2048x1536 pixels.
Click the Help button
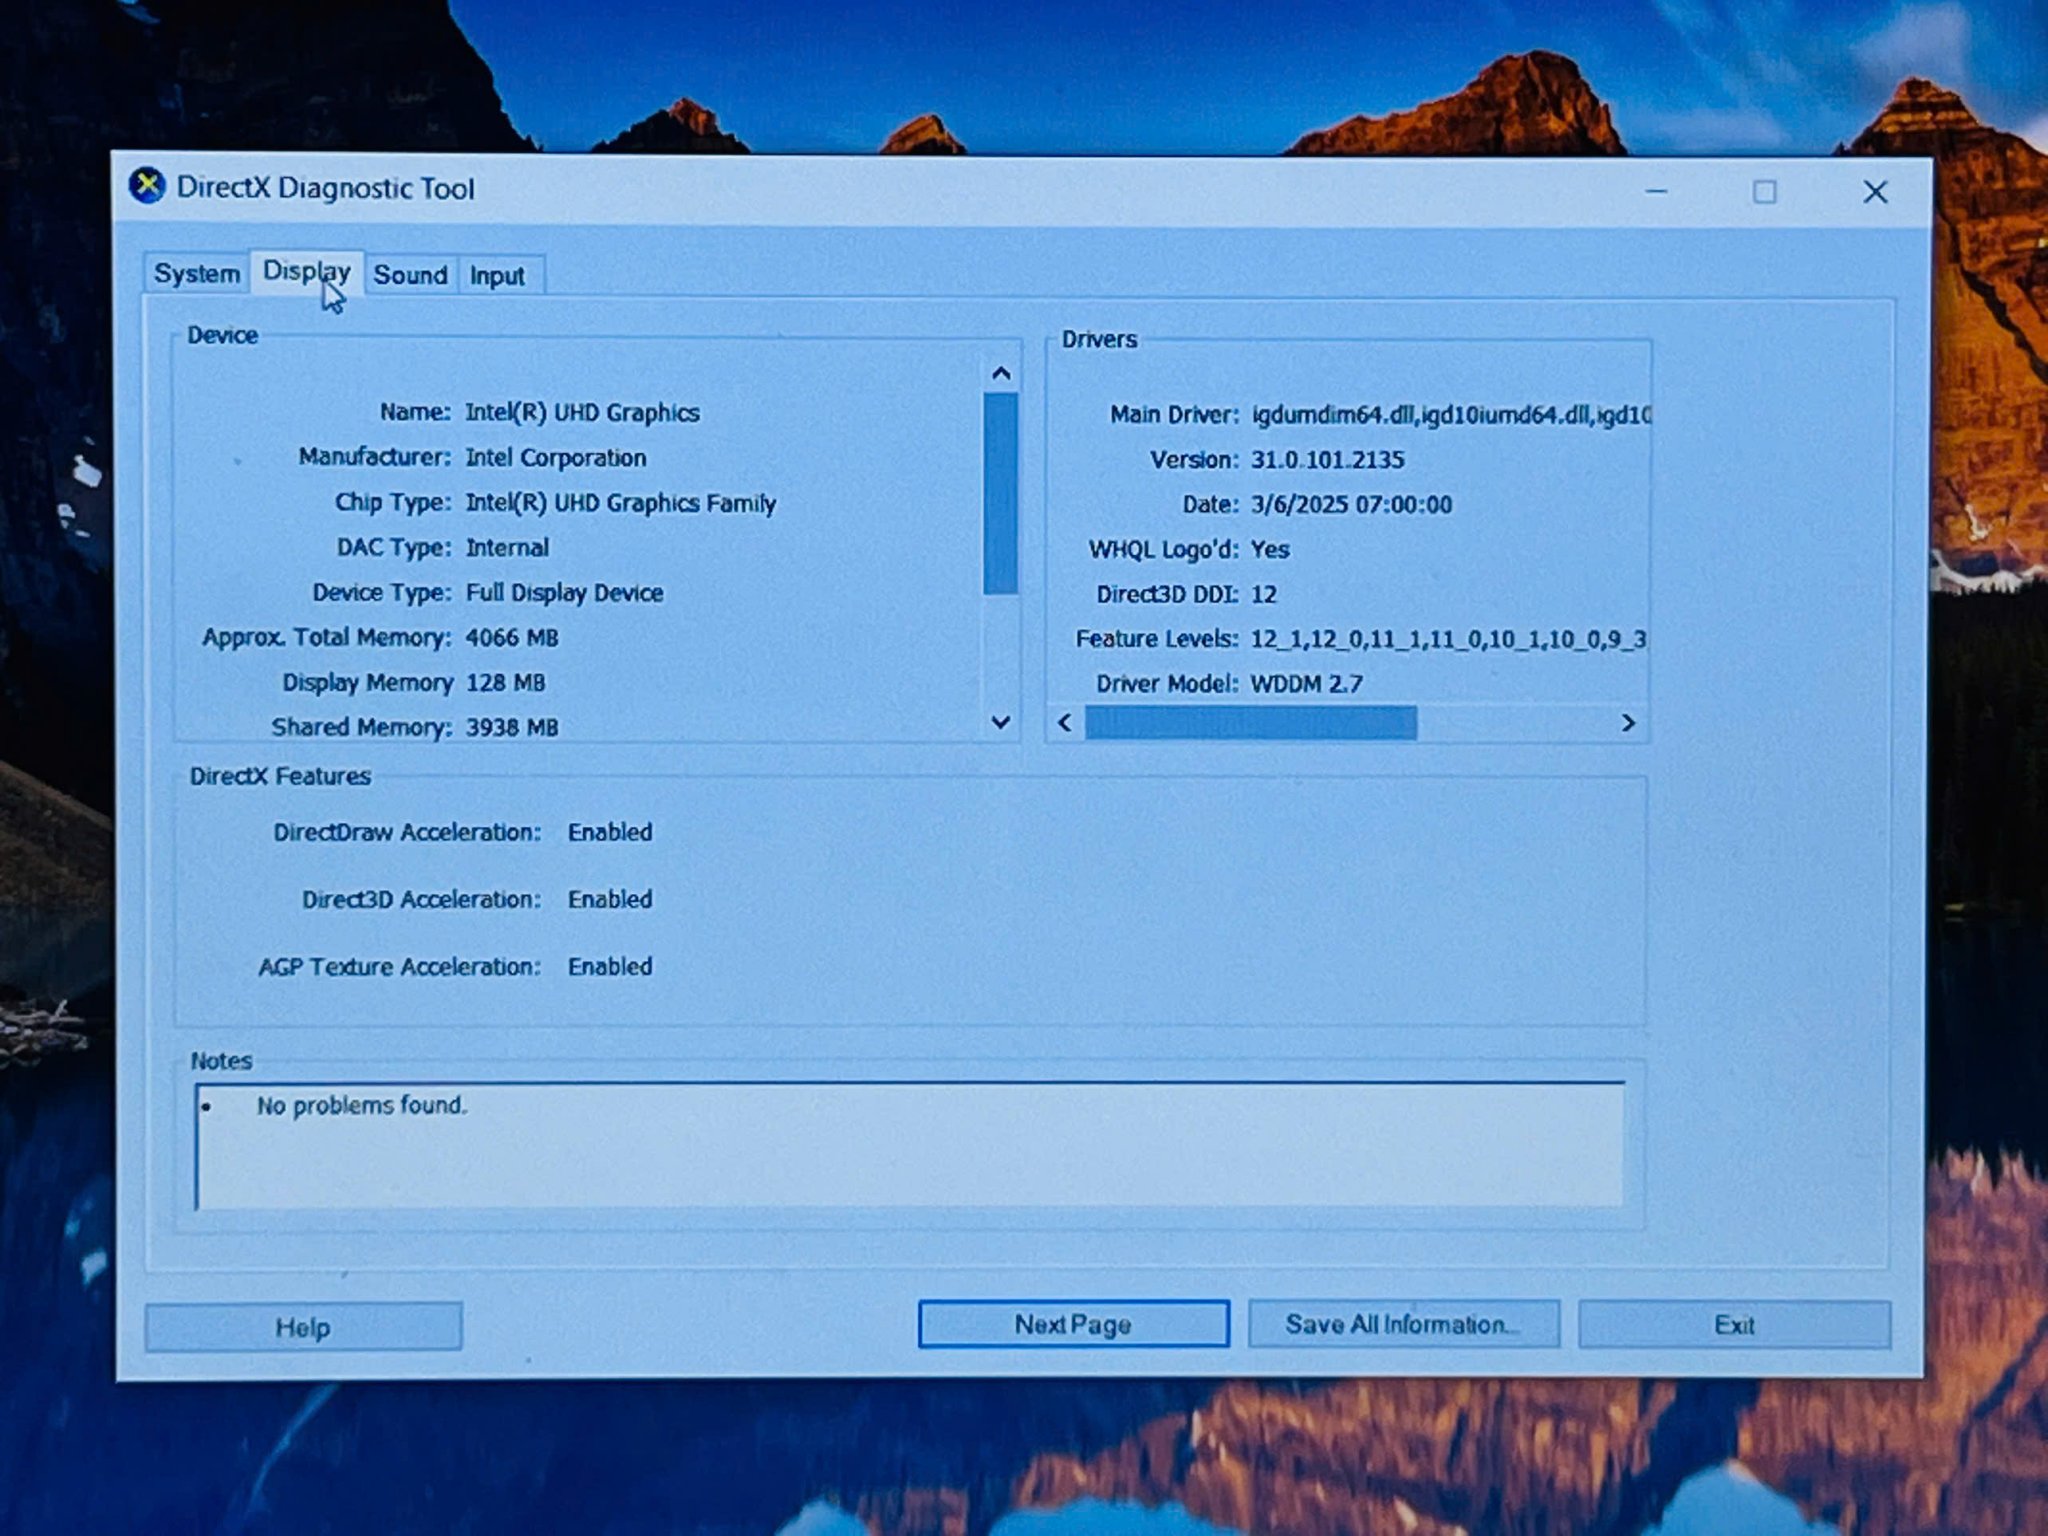[303, 1327]
